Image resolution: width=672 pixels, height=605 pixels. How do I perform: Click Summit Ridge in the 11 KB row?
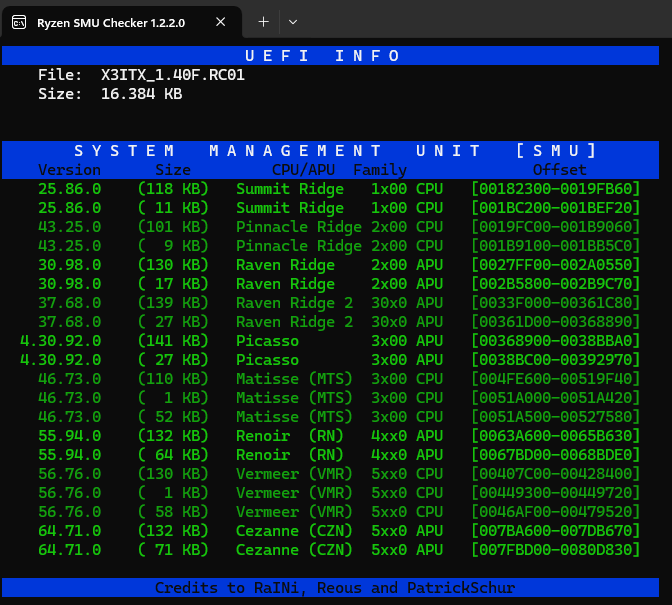coord(290,208)
